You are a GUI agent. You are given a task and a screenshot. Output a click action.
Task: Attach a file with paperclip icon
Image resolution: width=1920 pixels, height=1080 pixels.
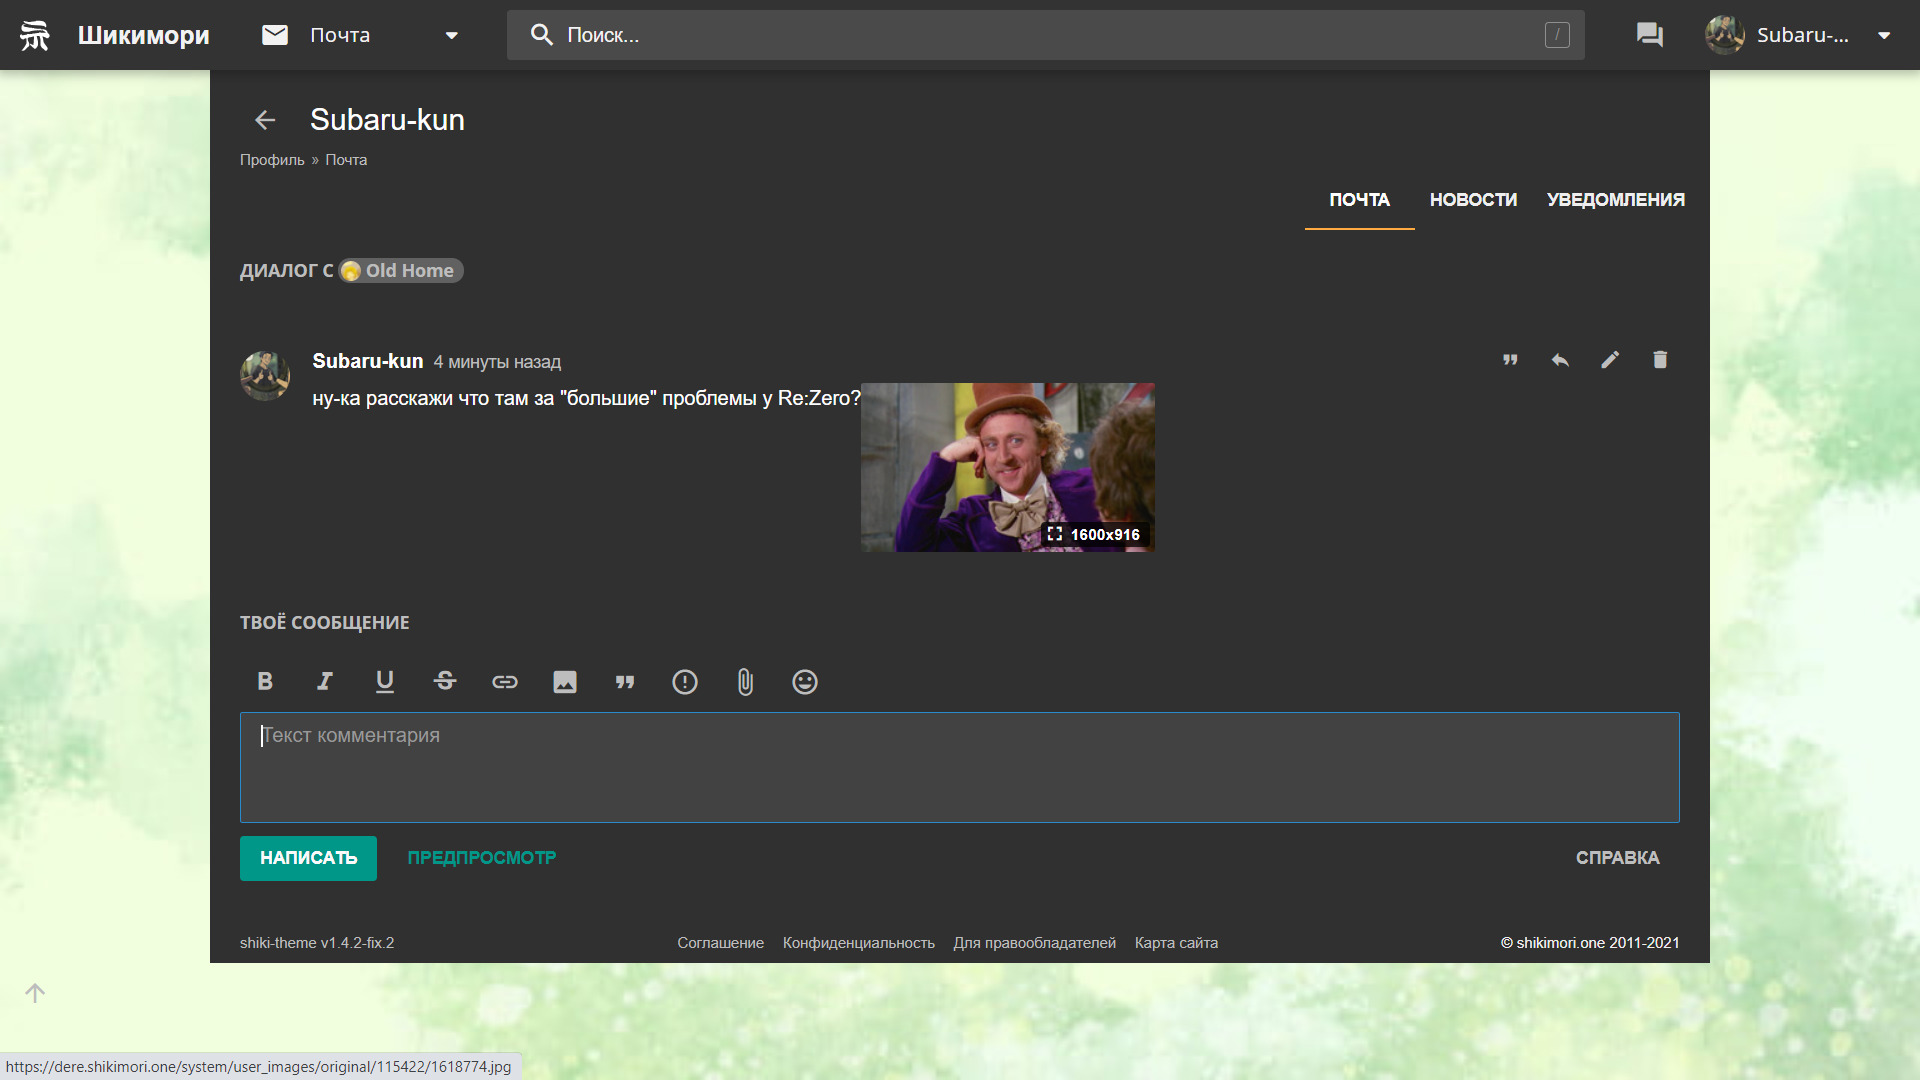click(x=745, y=682)
